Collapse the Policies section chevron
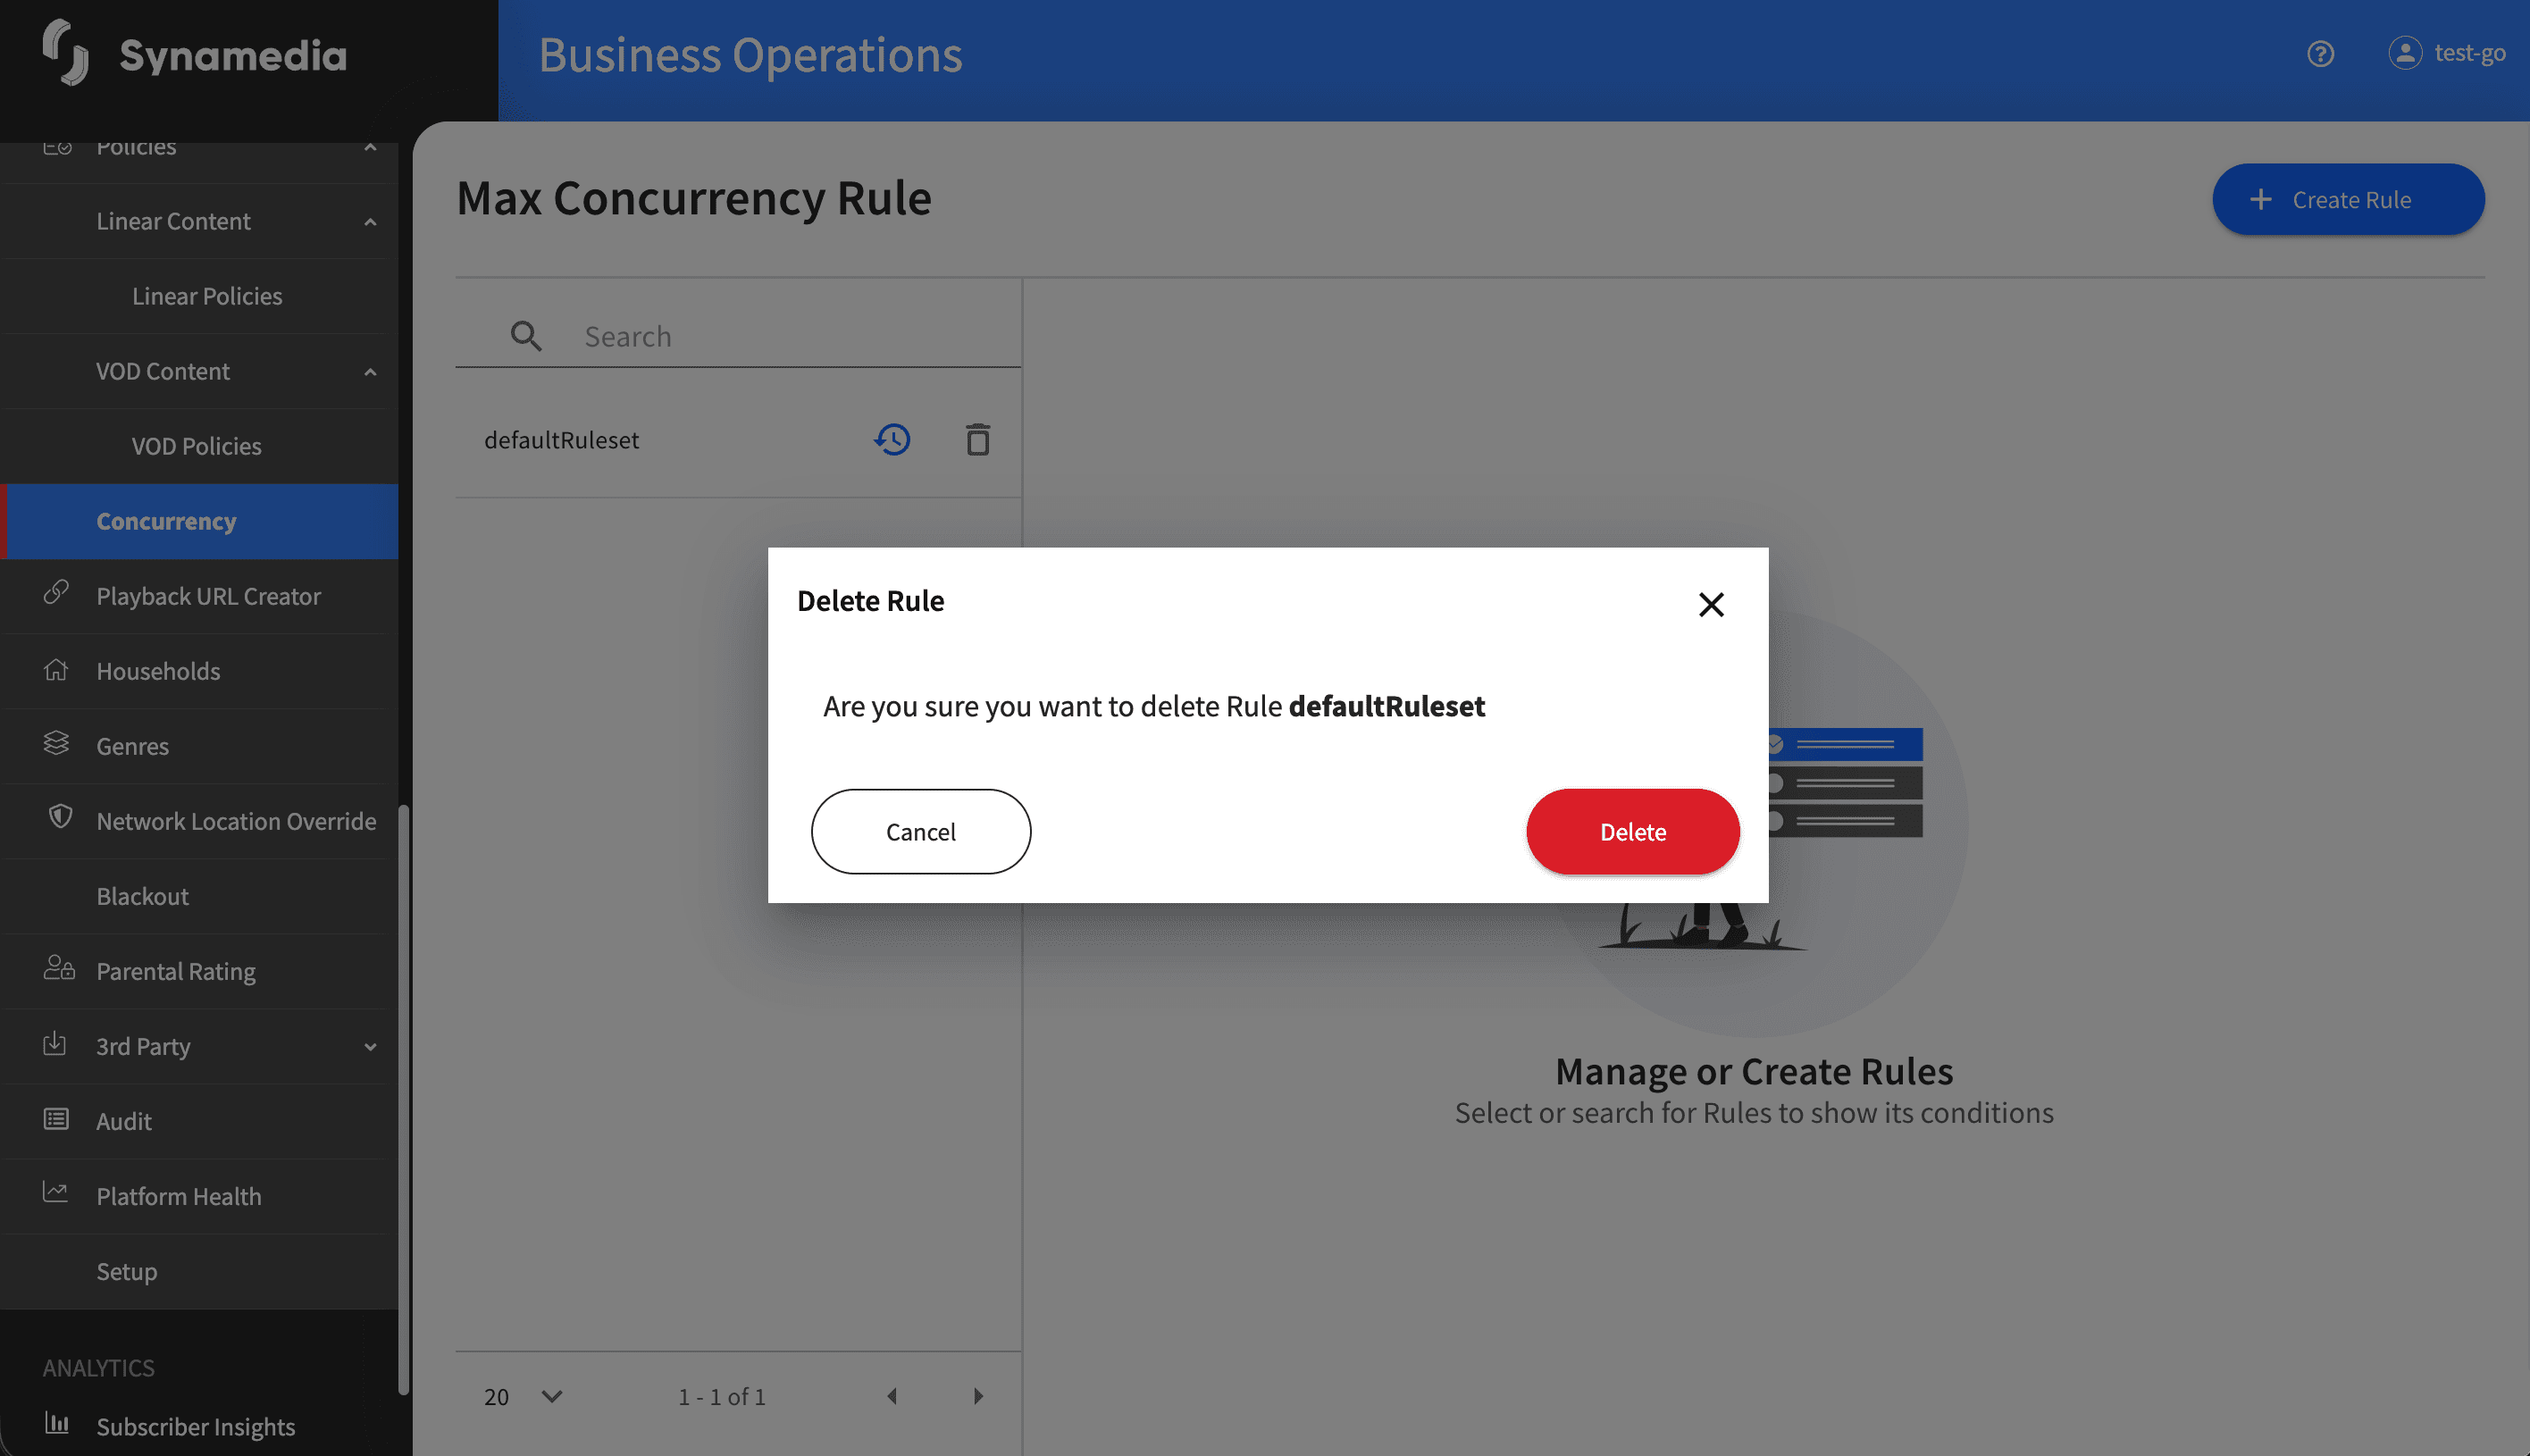 370,147
